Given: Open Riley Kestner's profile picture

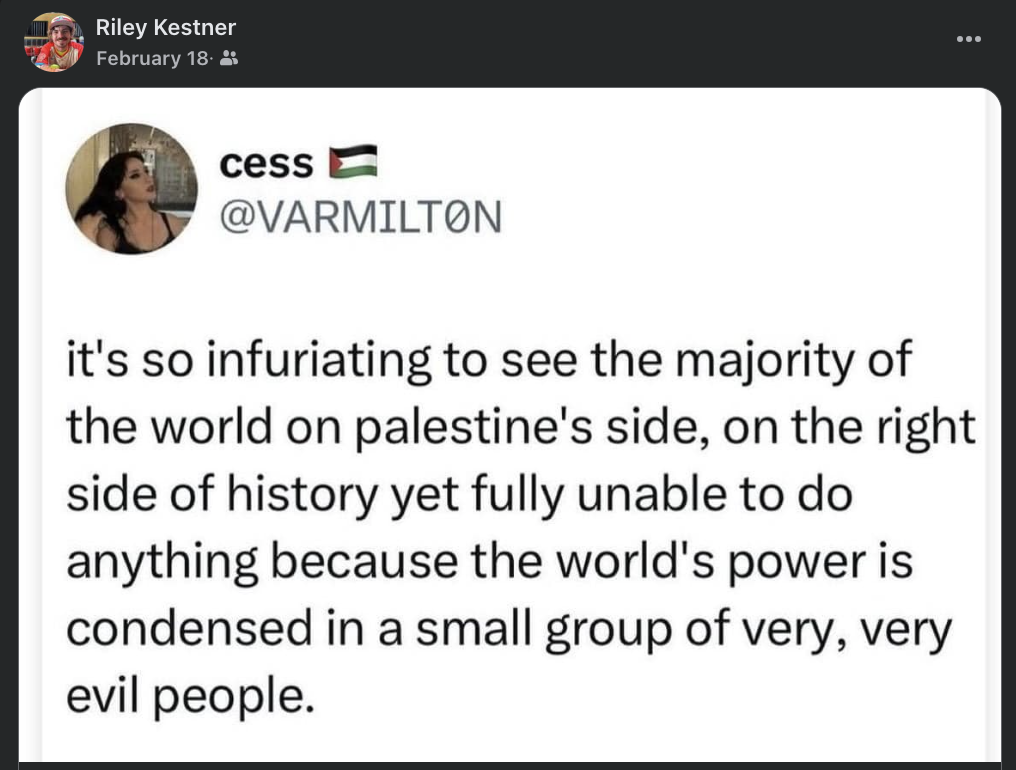Looking at the screenshot, I should coord(53,42).
